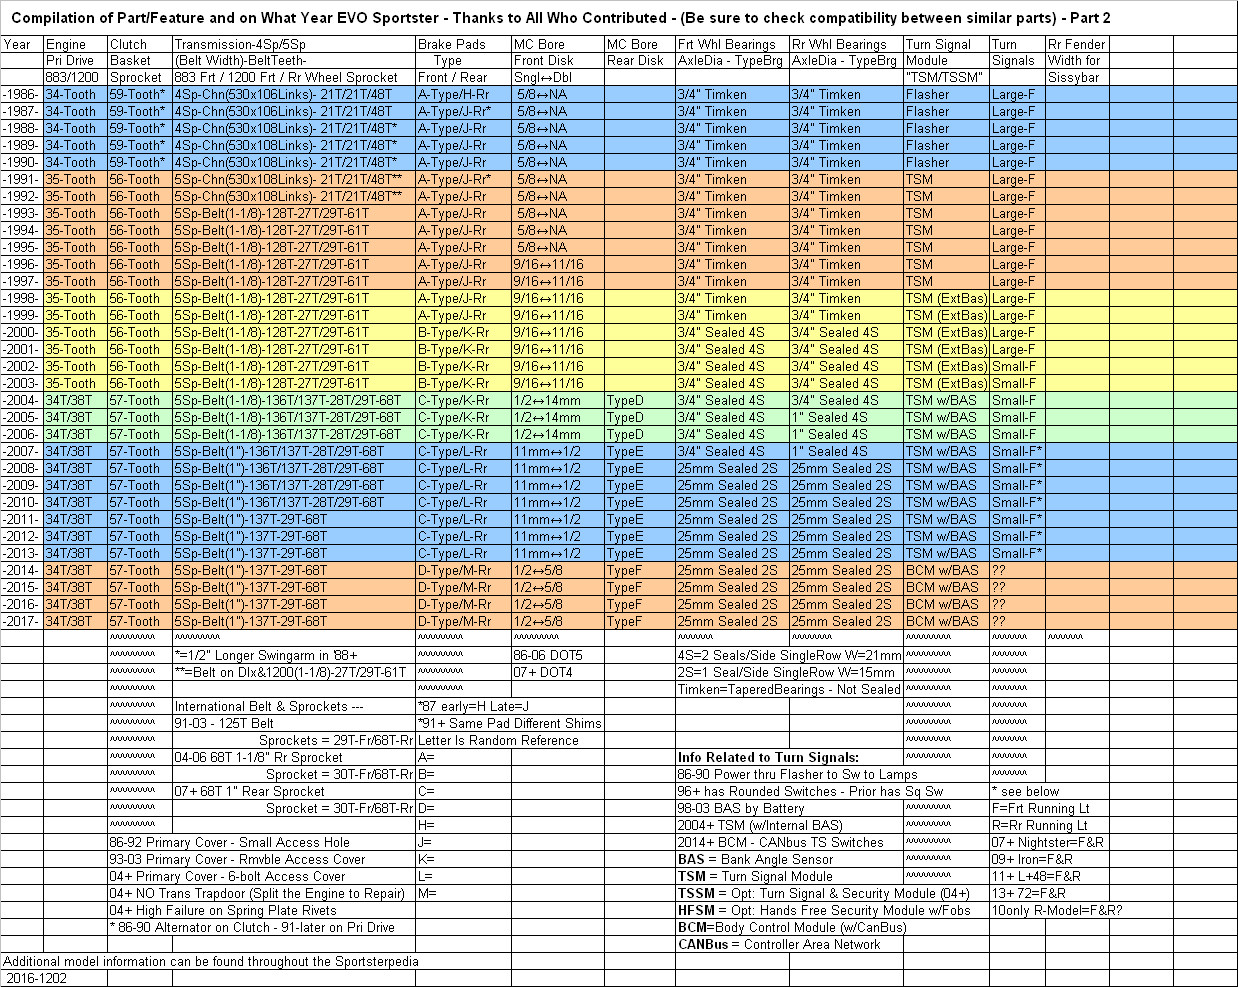Click the Additional model information footer text
Viewport: 1238px width, 987px height.
click(x=211, y=961)
